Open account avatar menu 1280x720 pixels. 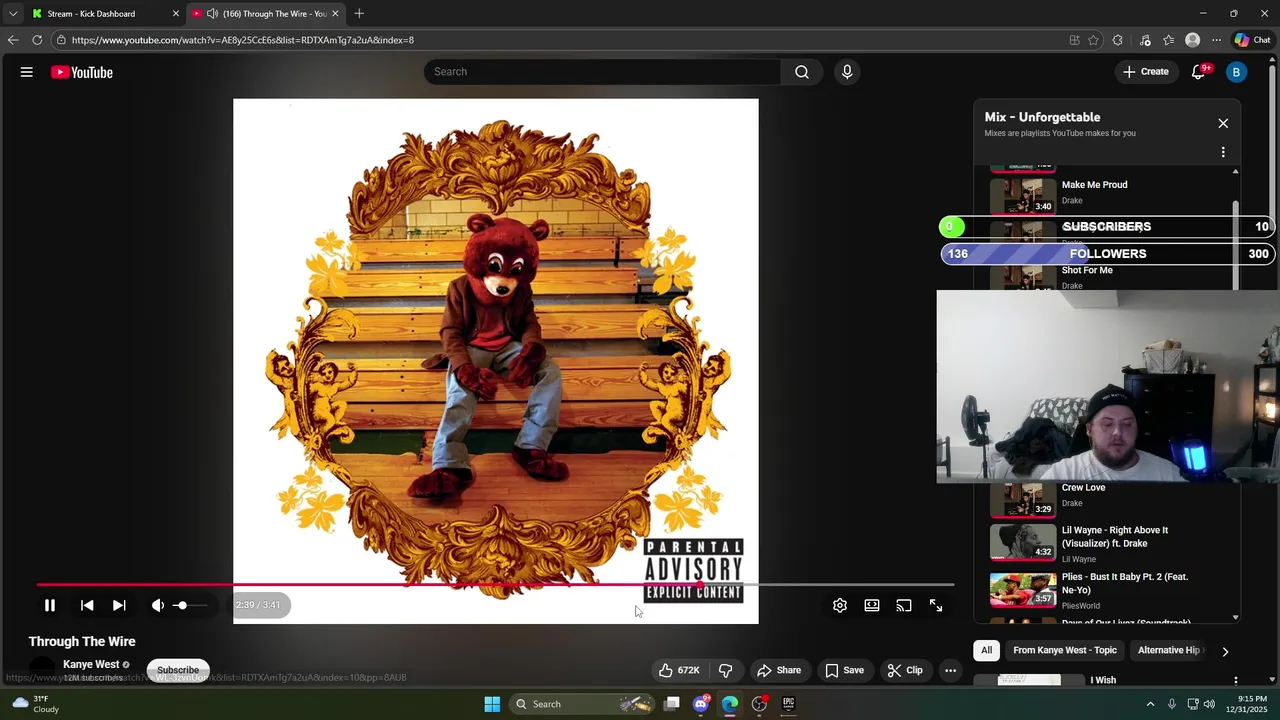point(1236,72)
